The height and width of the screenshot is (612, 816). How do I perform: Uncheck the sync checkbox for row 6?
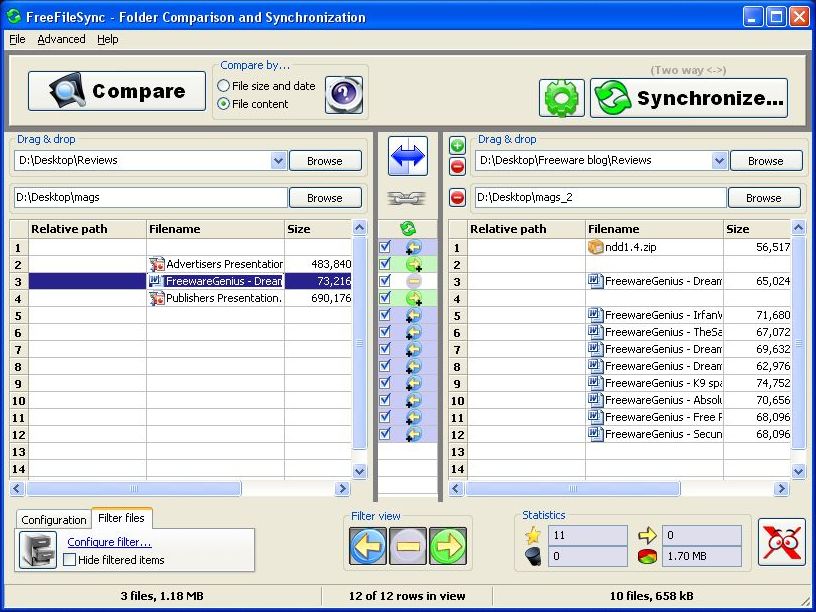tap(385, 332)
